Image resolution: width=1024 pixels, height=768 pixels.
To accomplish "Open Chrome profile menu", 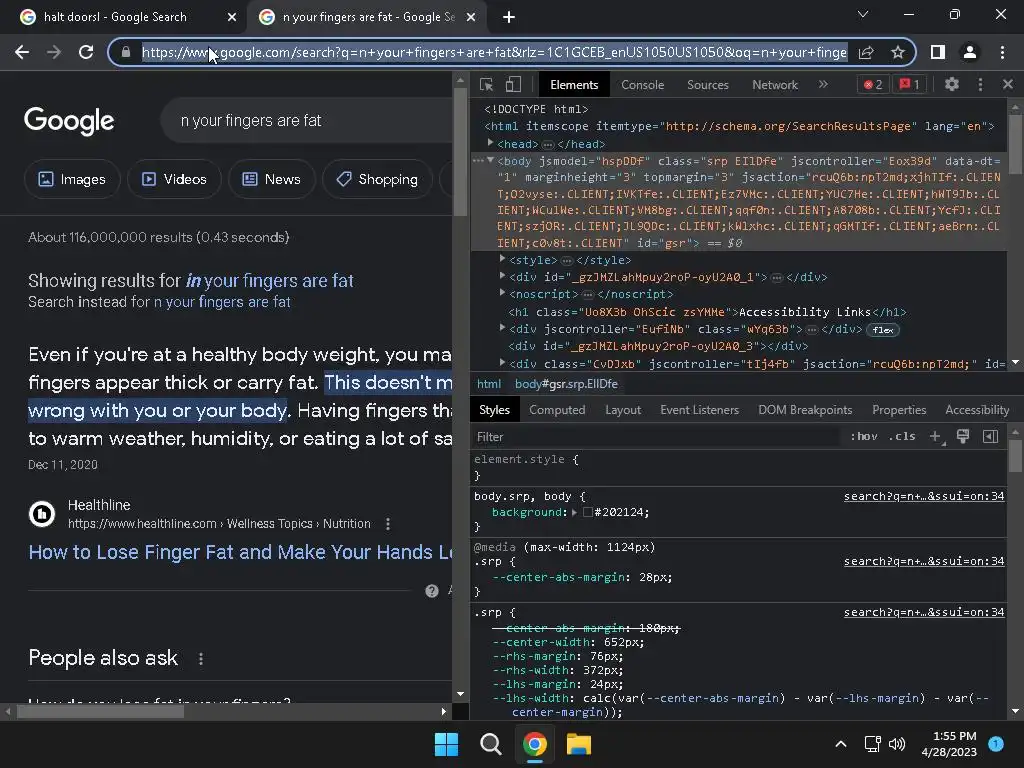I will (x=970, y=52).
